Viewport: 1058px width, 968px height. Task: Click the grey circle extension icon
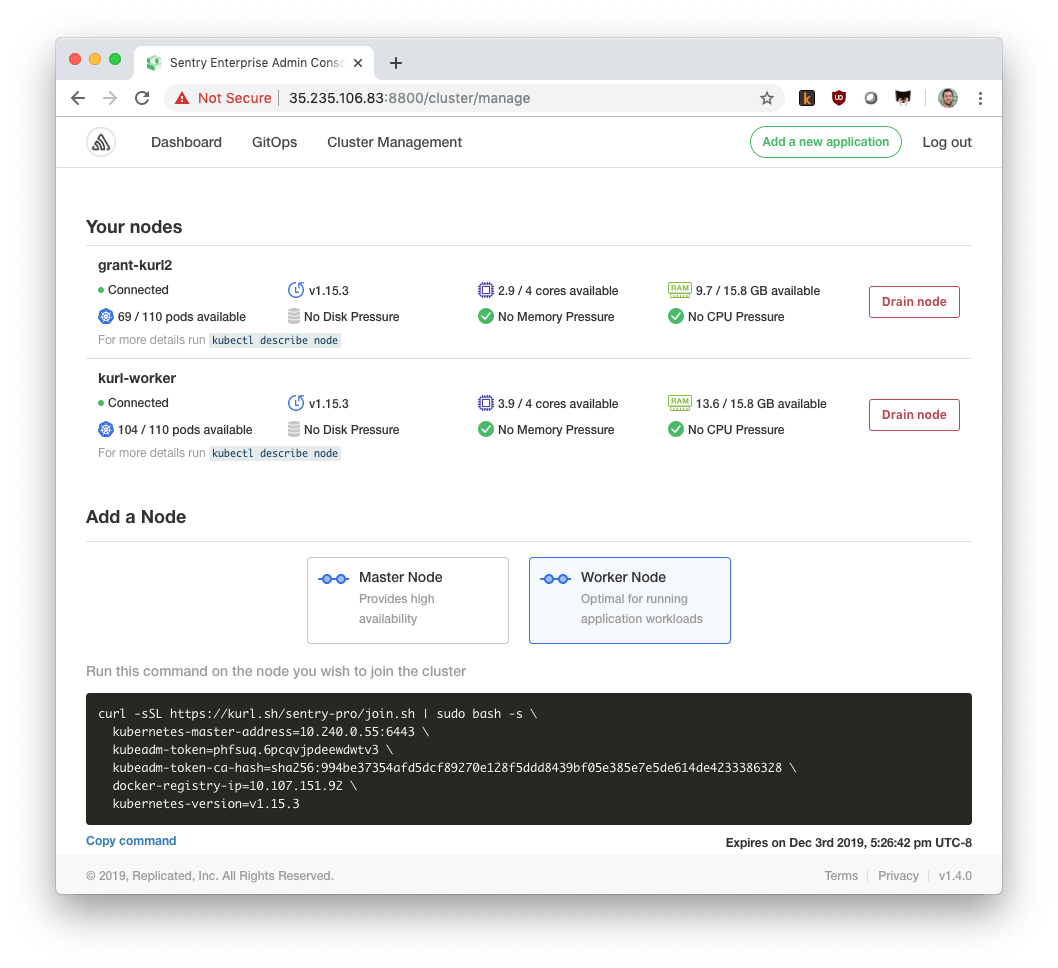871,98
